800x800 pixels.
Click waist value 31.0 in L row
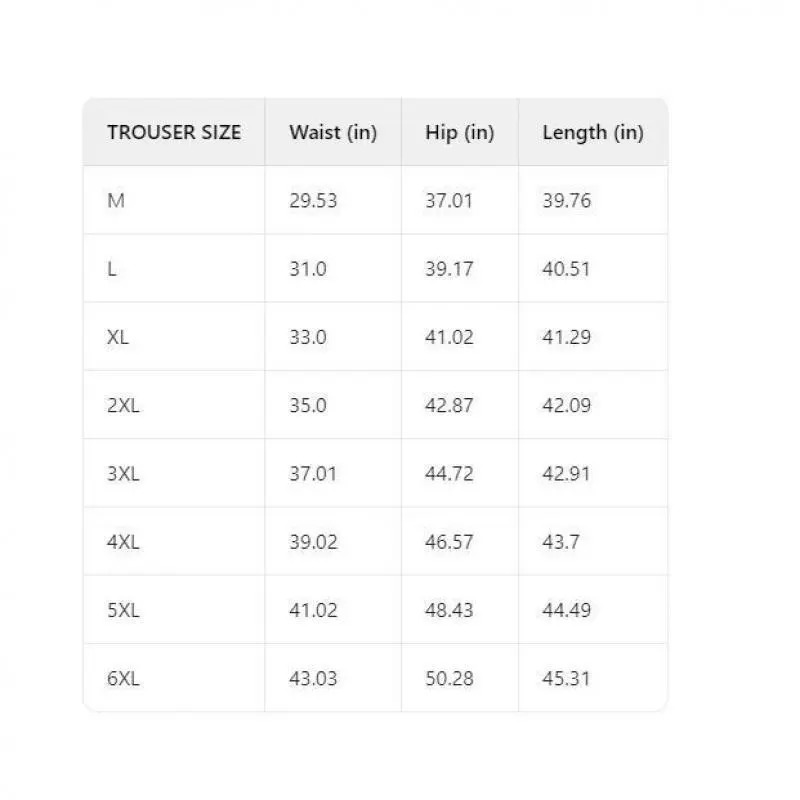click(308, 269)
